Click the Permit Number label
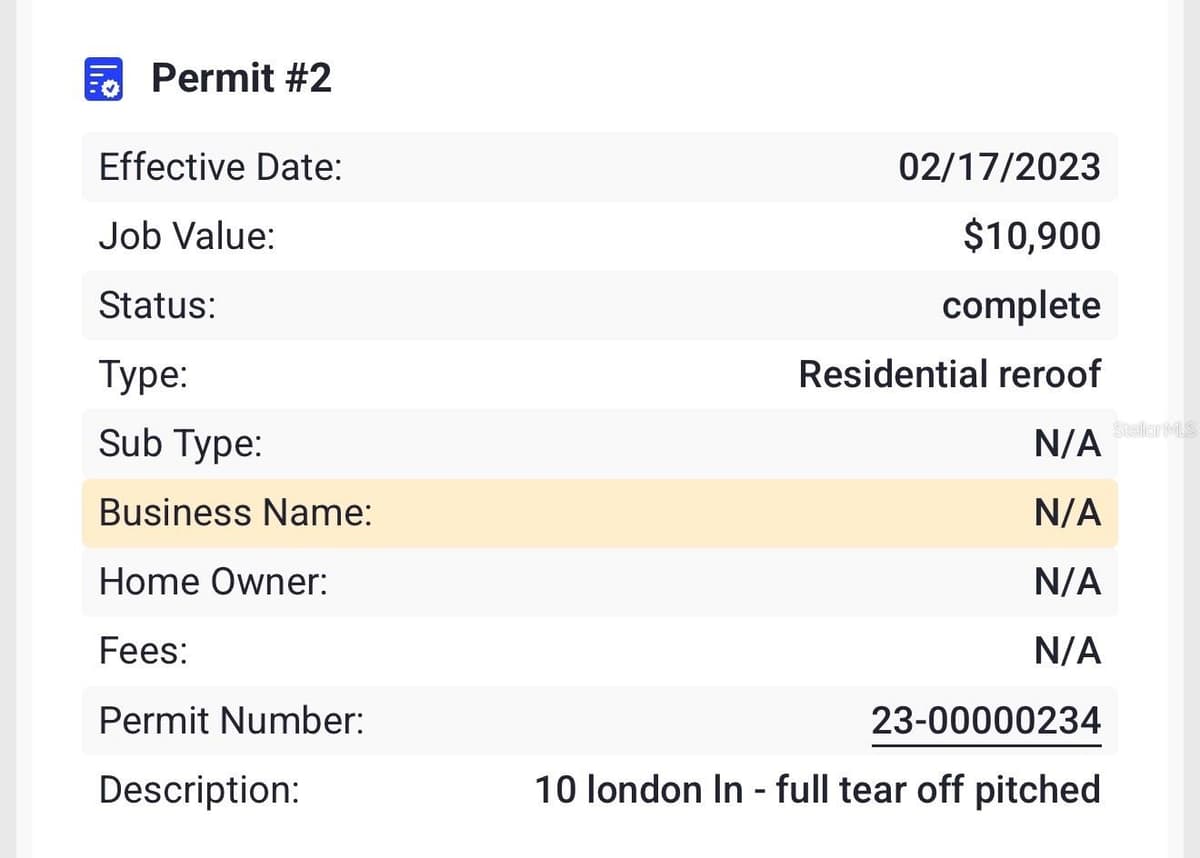The width and height of the screenshot is (1200, 858). click(x=231, y=720)
